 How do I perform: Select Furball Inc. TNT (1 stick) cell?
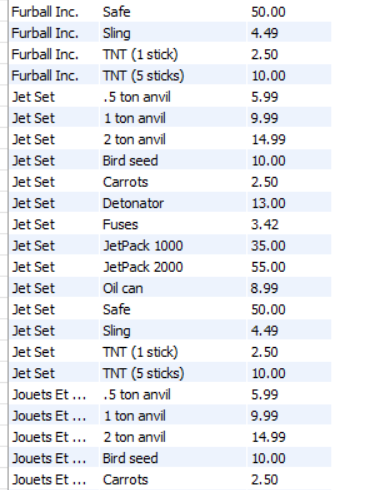coord(173,54)
